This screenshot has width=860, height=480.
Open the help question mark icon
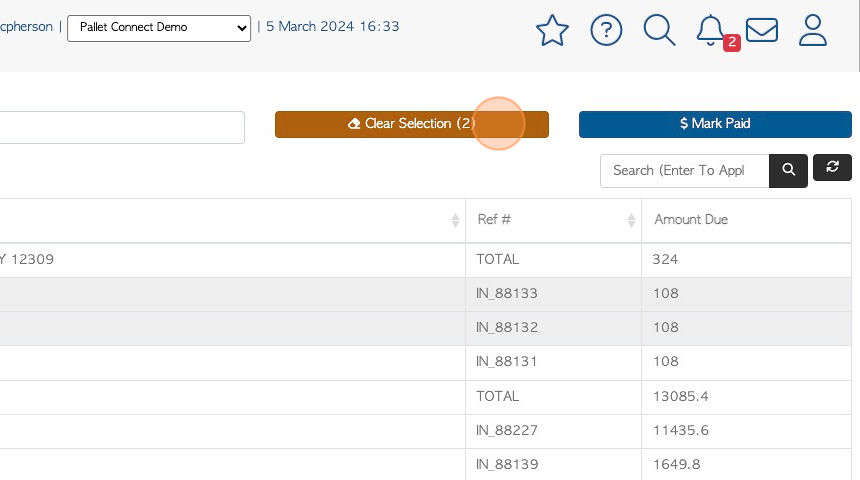tap(606, 30)
